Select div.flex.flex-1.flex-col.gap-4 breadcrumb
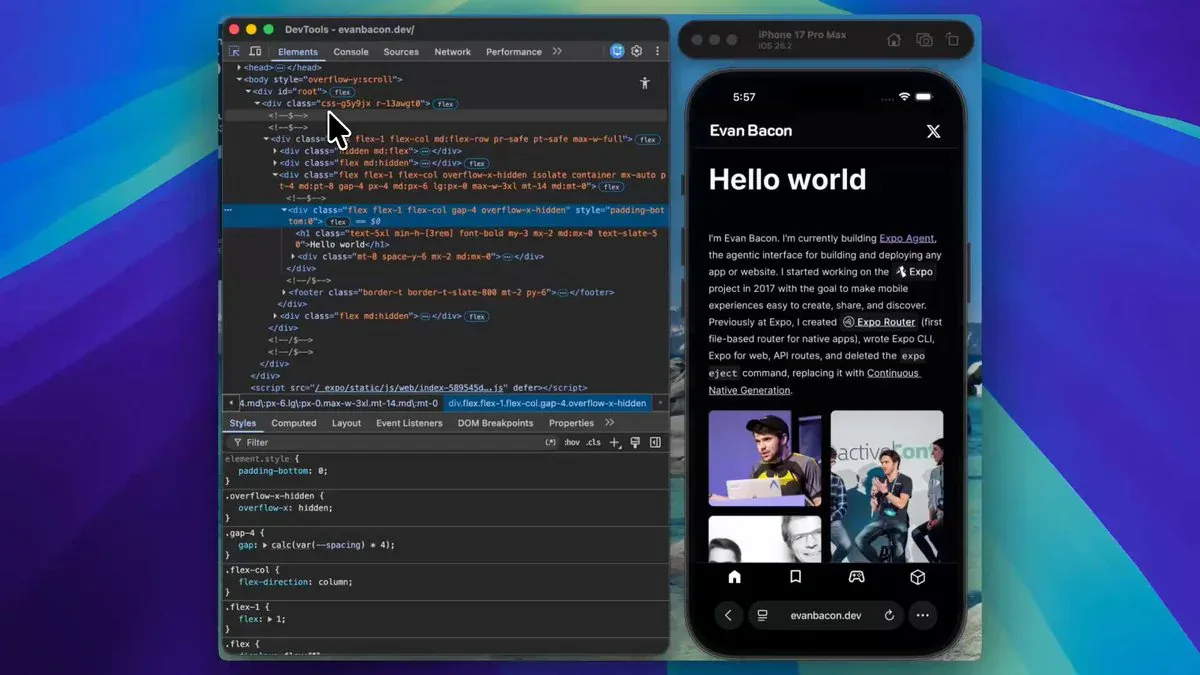This screenshot has height=675, width=1200. click(547, 404)
